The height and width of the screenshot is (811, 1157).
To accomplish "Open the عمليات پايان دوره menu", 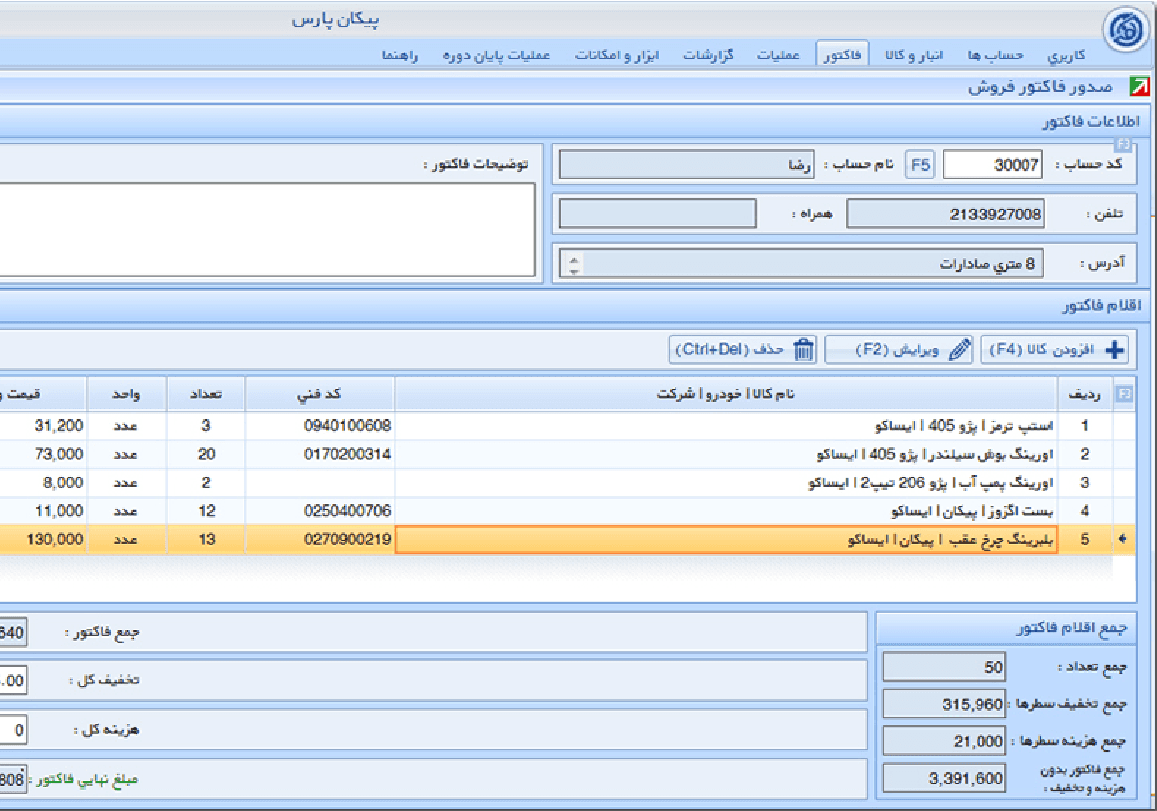I will (x=496, y=55).
